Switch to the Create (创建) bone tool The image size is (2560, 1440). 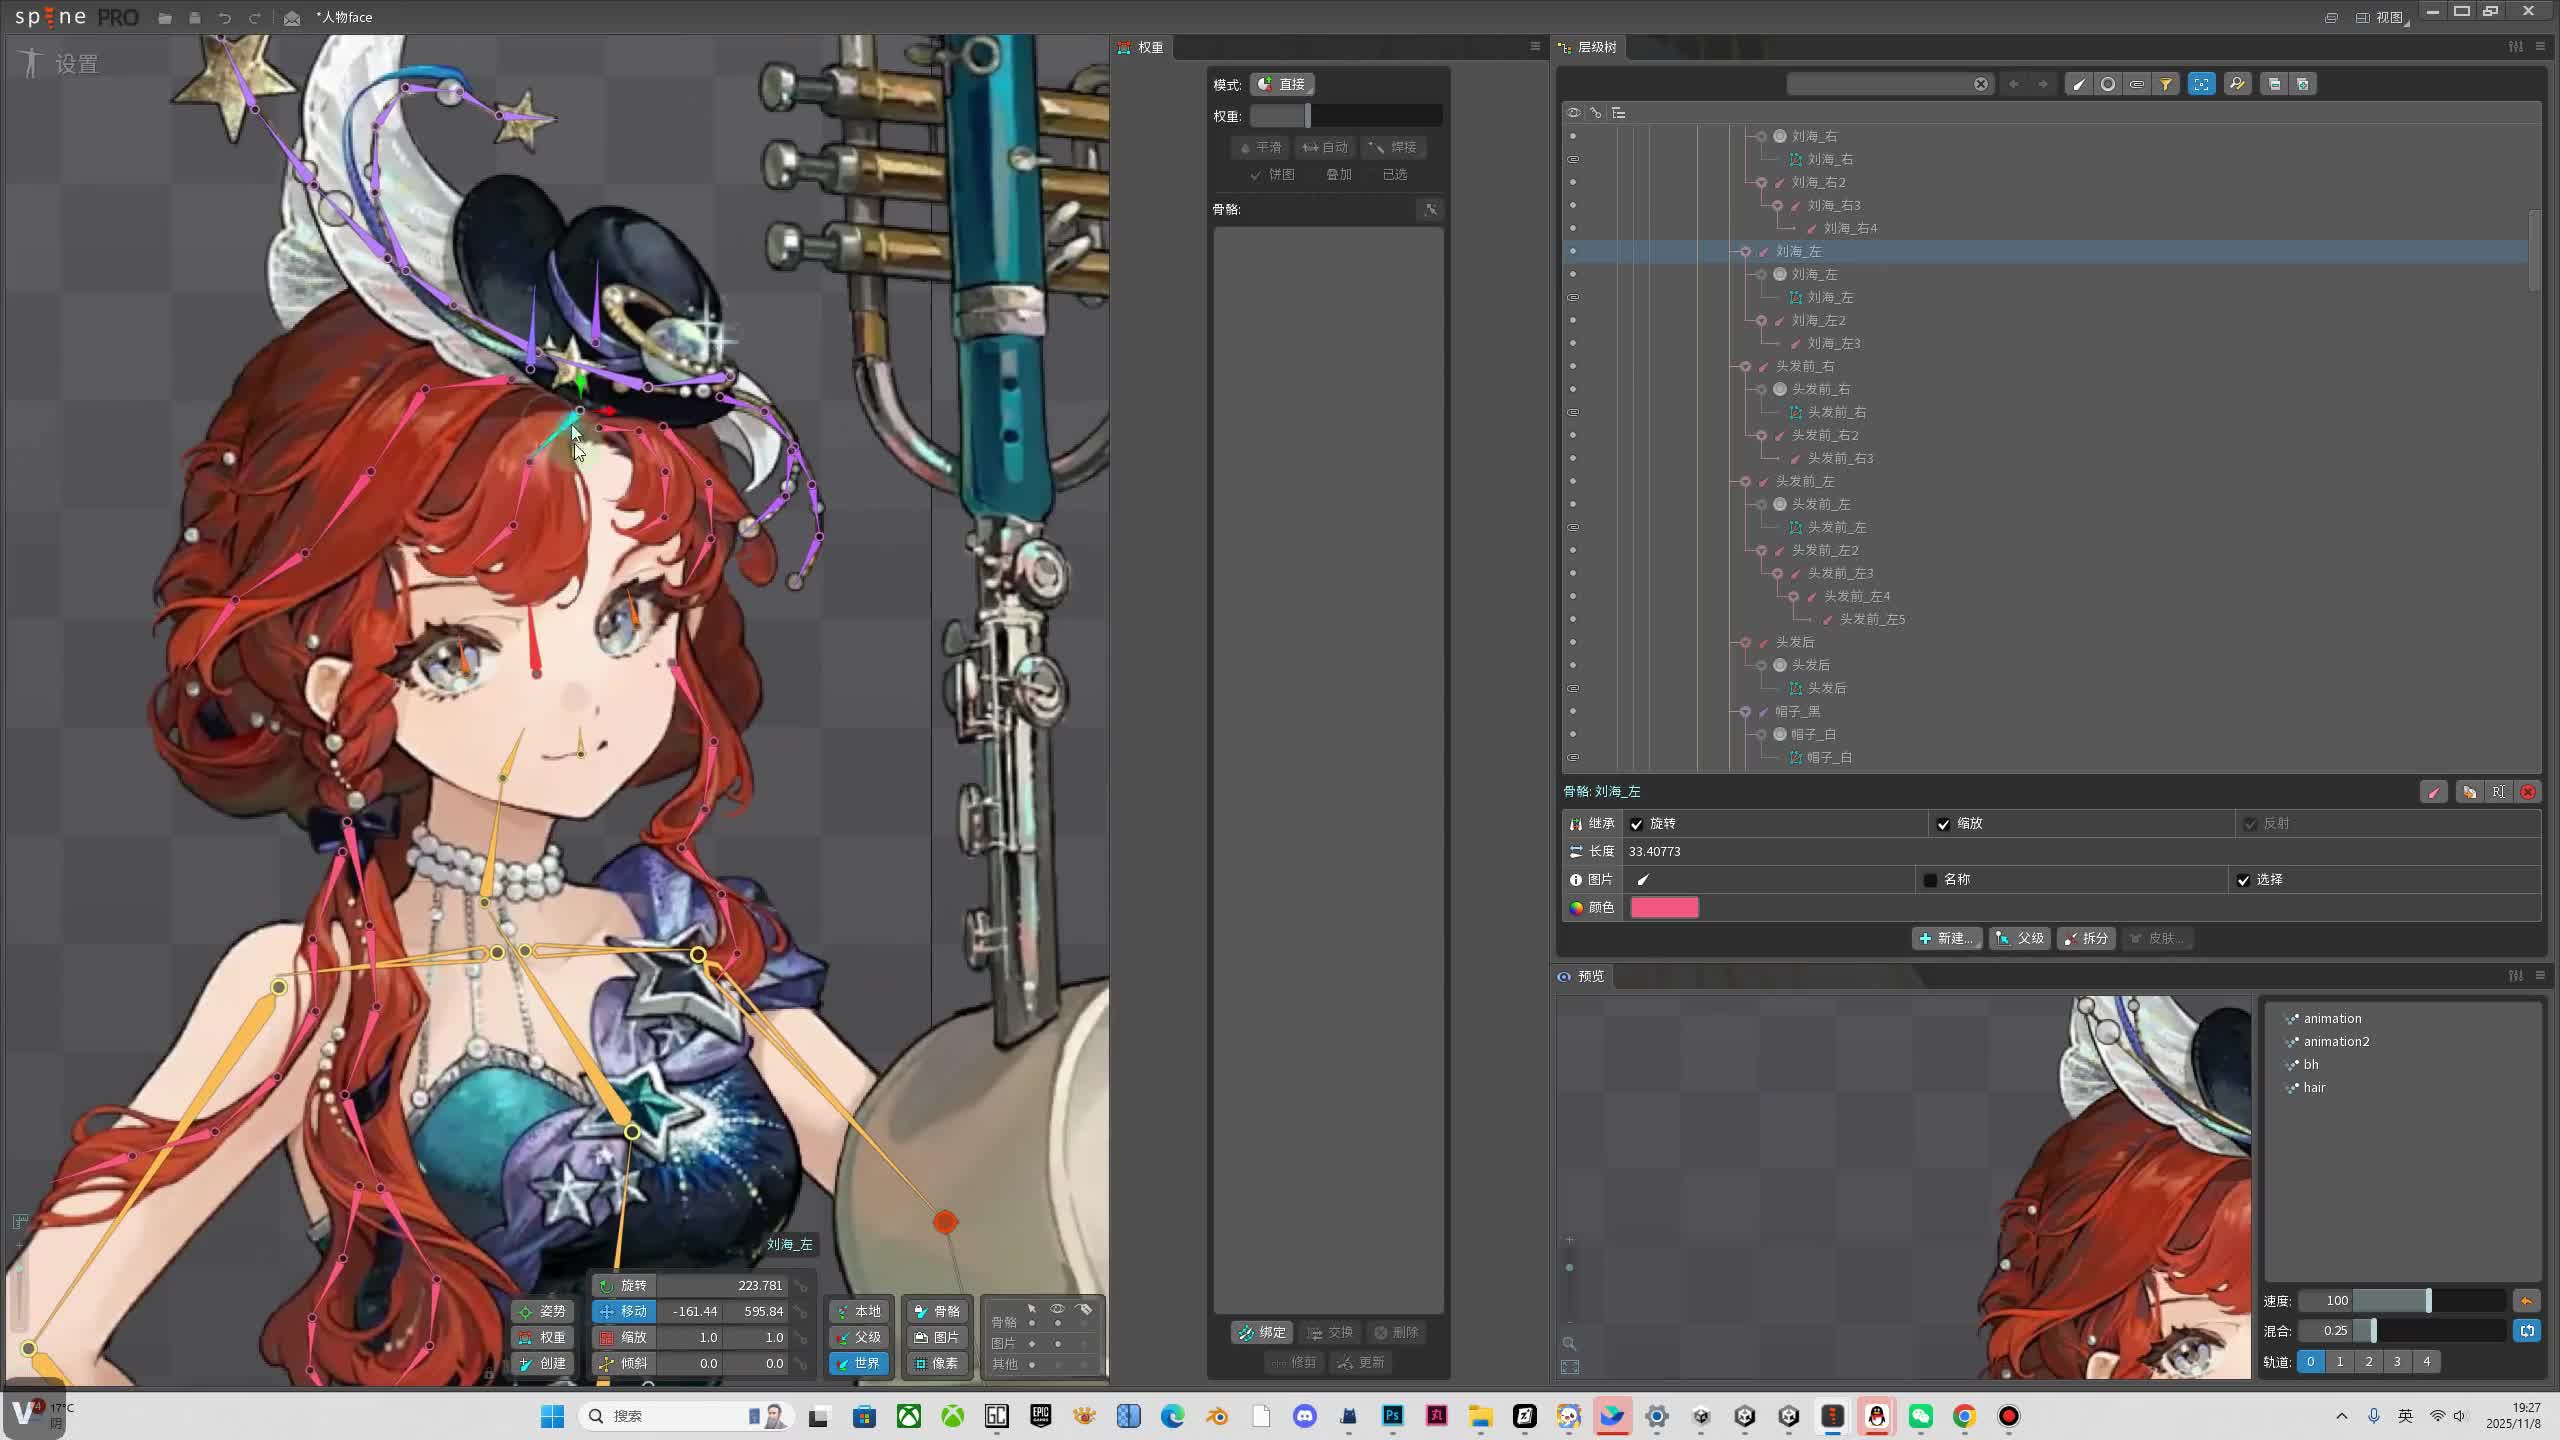click(543, 1364)
